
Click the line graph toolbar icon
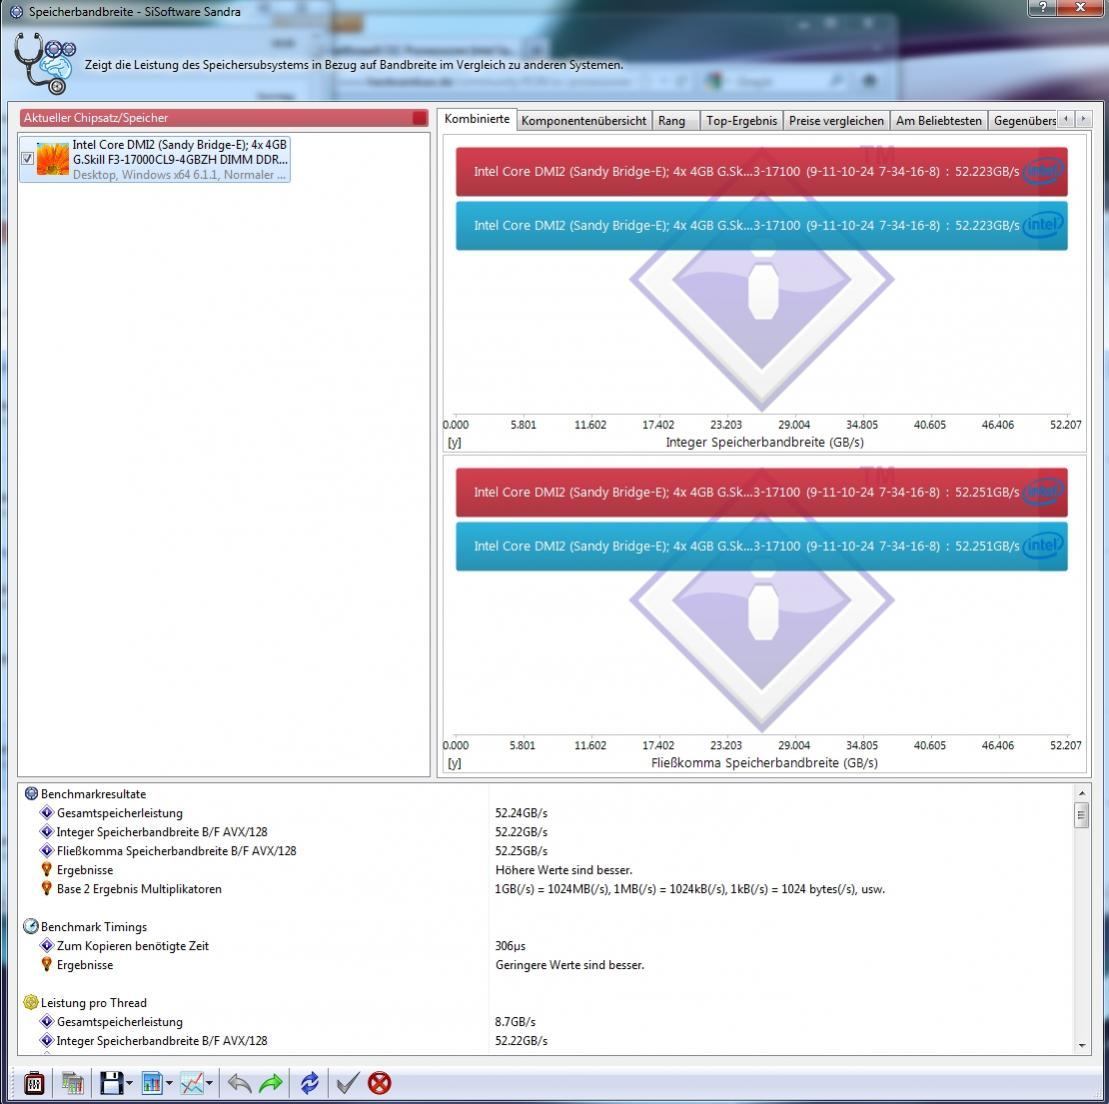(x=192, y=1083)
